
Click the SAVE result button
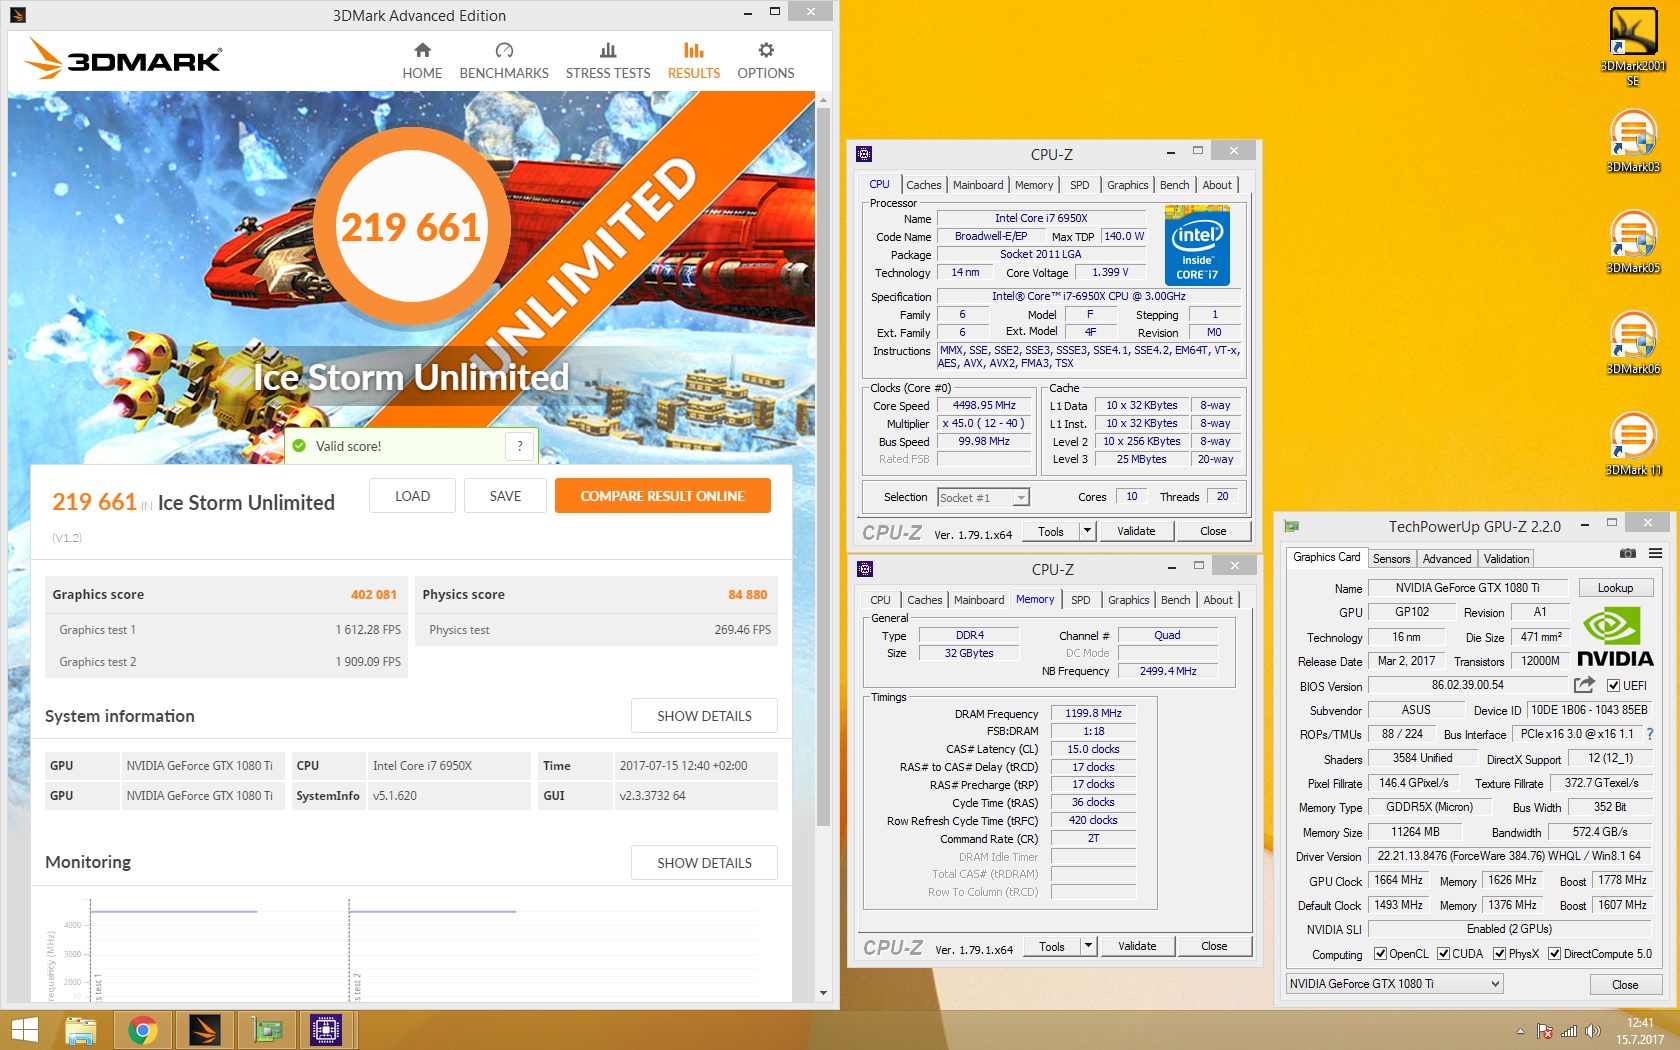tap(505, 496)
